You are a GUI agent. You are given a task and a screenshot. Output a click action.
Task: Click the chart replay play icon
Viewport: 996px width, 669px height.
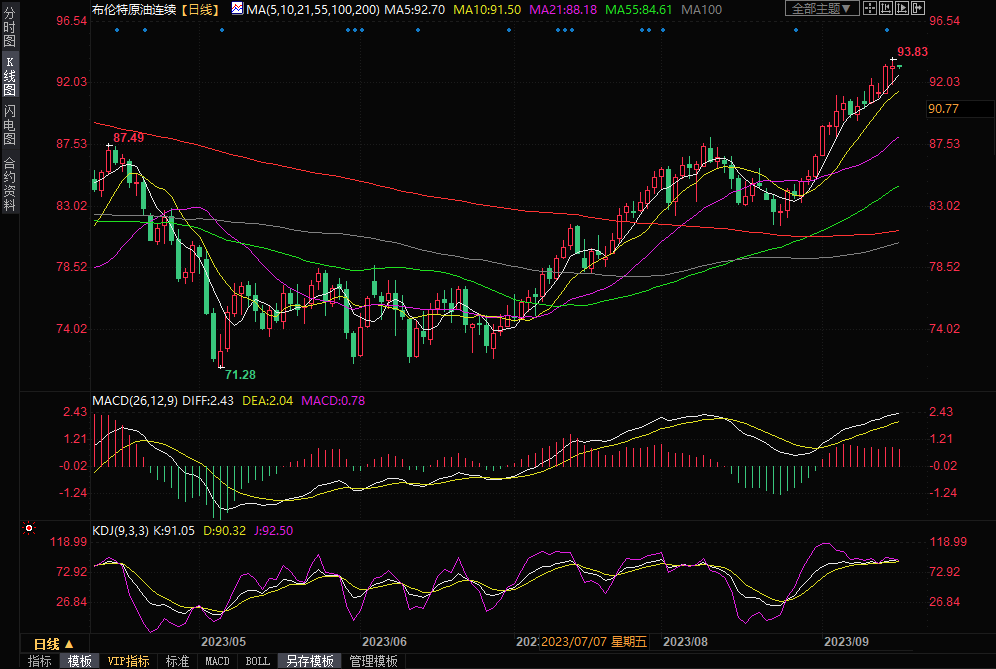[903, 8]
